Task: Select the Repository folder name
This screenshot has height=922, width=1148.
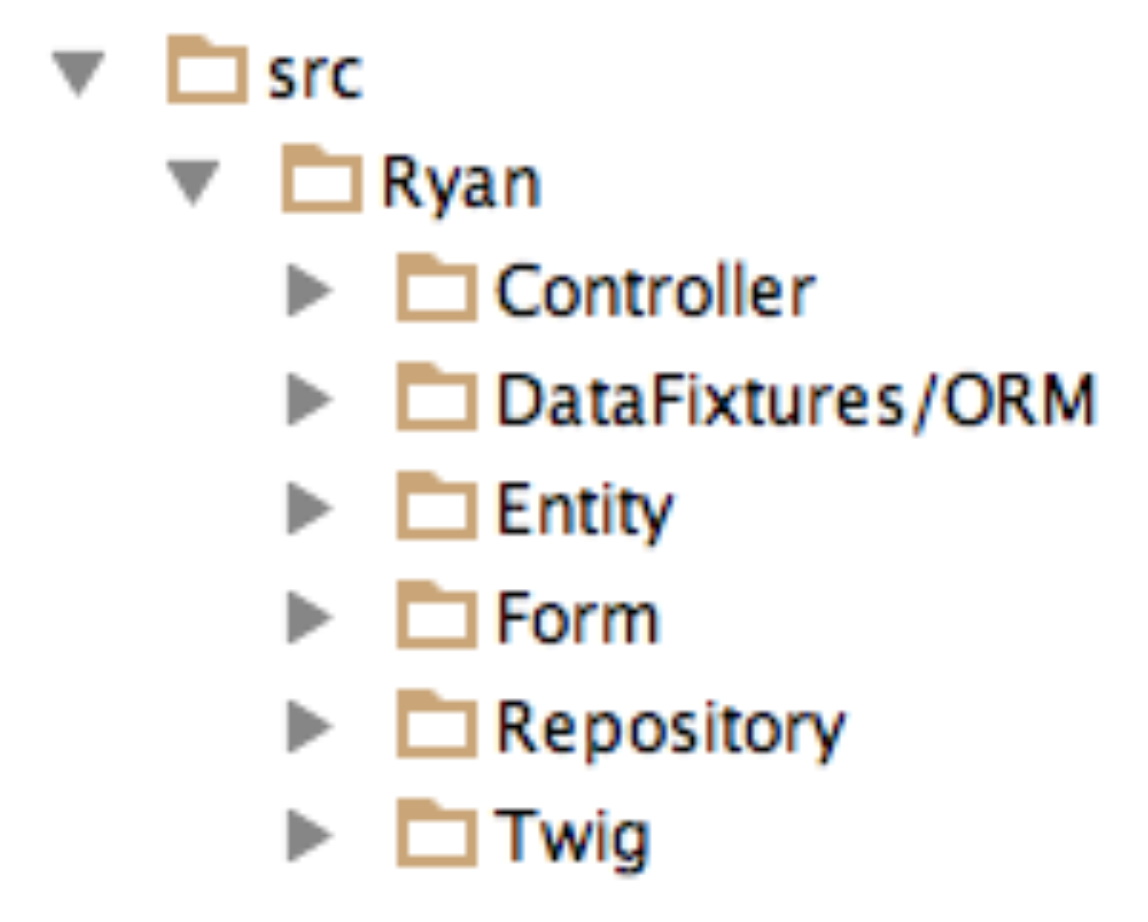Action: [x=671, y=729]
